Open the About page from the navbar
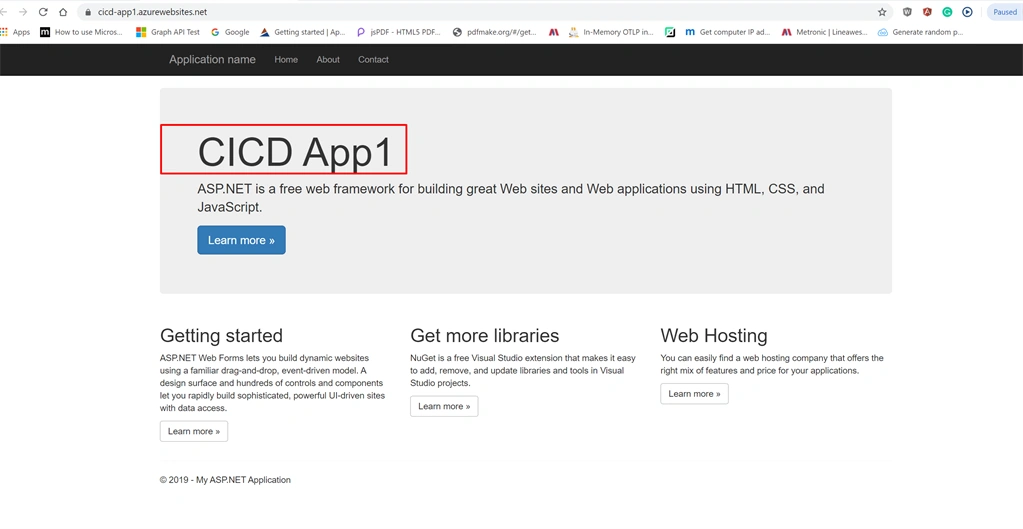This screenshot has width=1023, height=529. pyautogui.click(x=328, y=59)
